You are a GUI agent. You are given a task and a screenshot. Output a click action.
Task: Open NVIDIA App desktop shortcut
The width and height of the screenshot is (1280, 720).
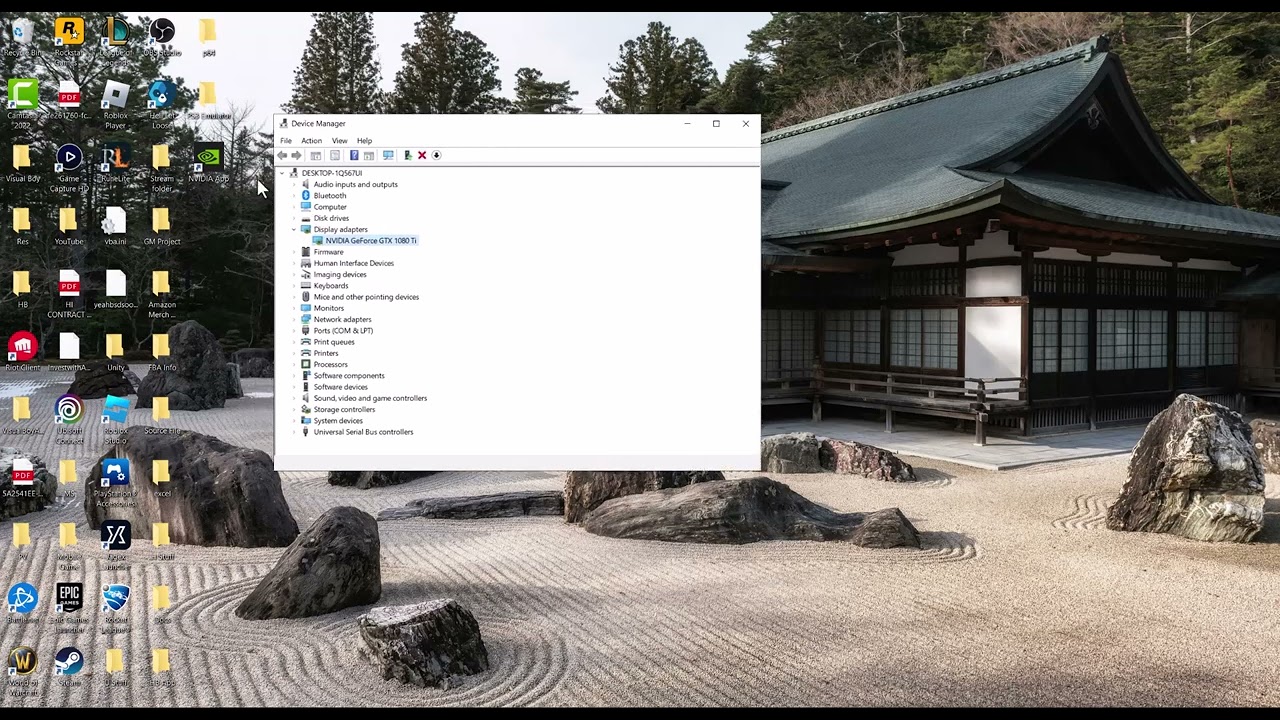click(208, 164)
